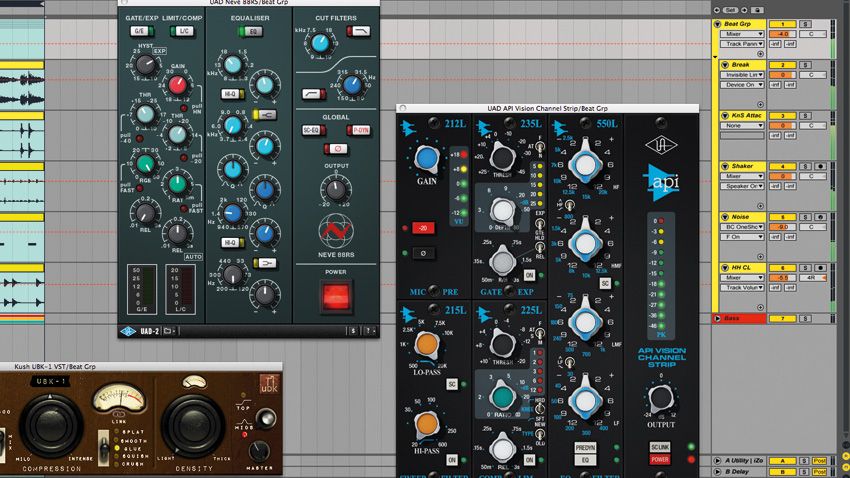Click the THRESH knob on the API 235L gate
Viewport: 850px width, 478px height.
coord(503,158)
